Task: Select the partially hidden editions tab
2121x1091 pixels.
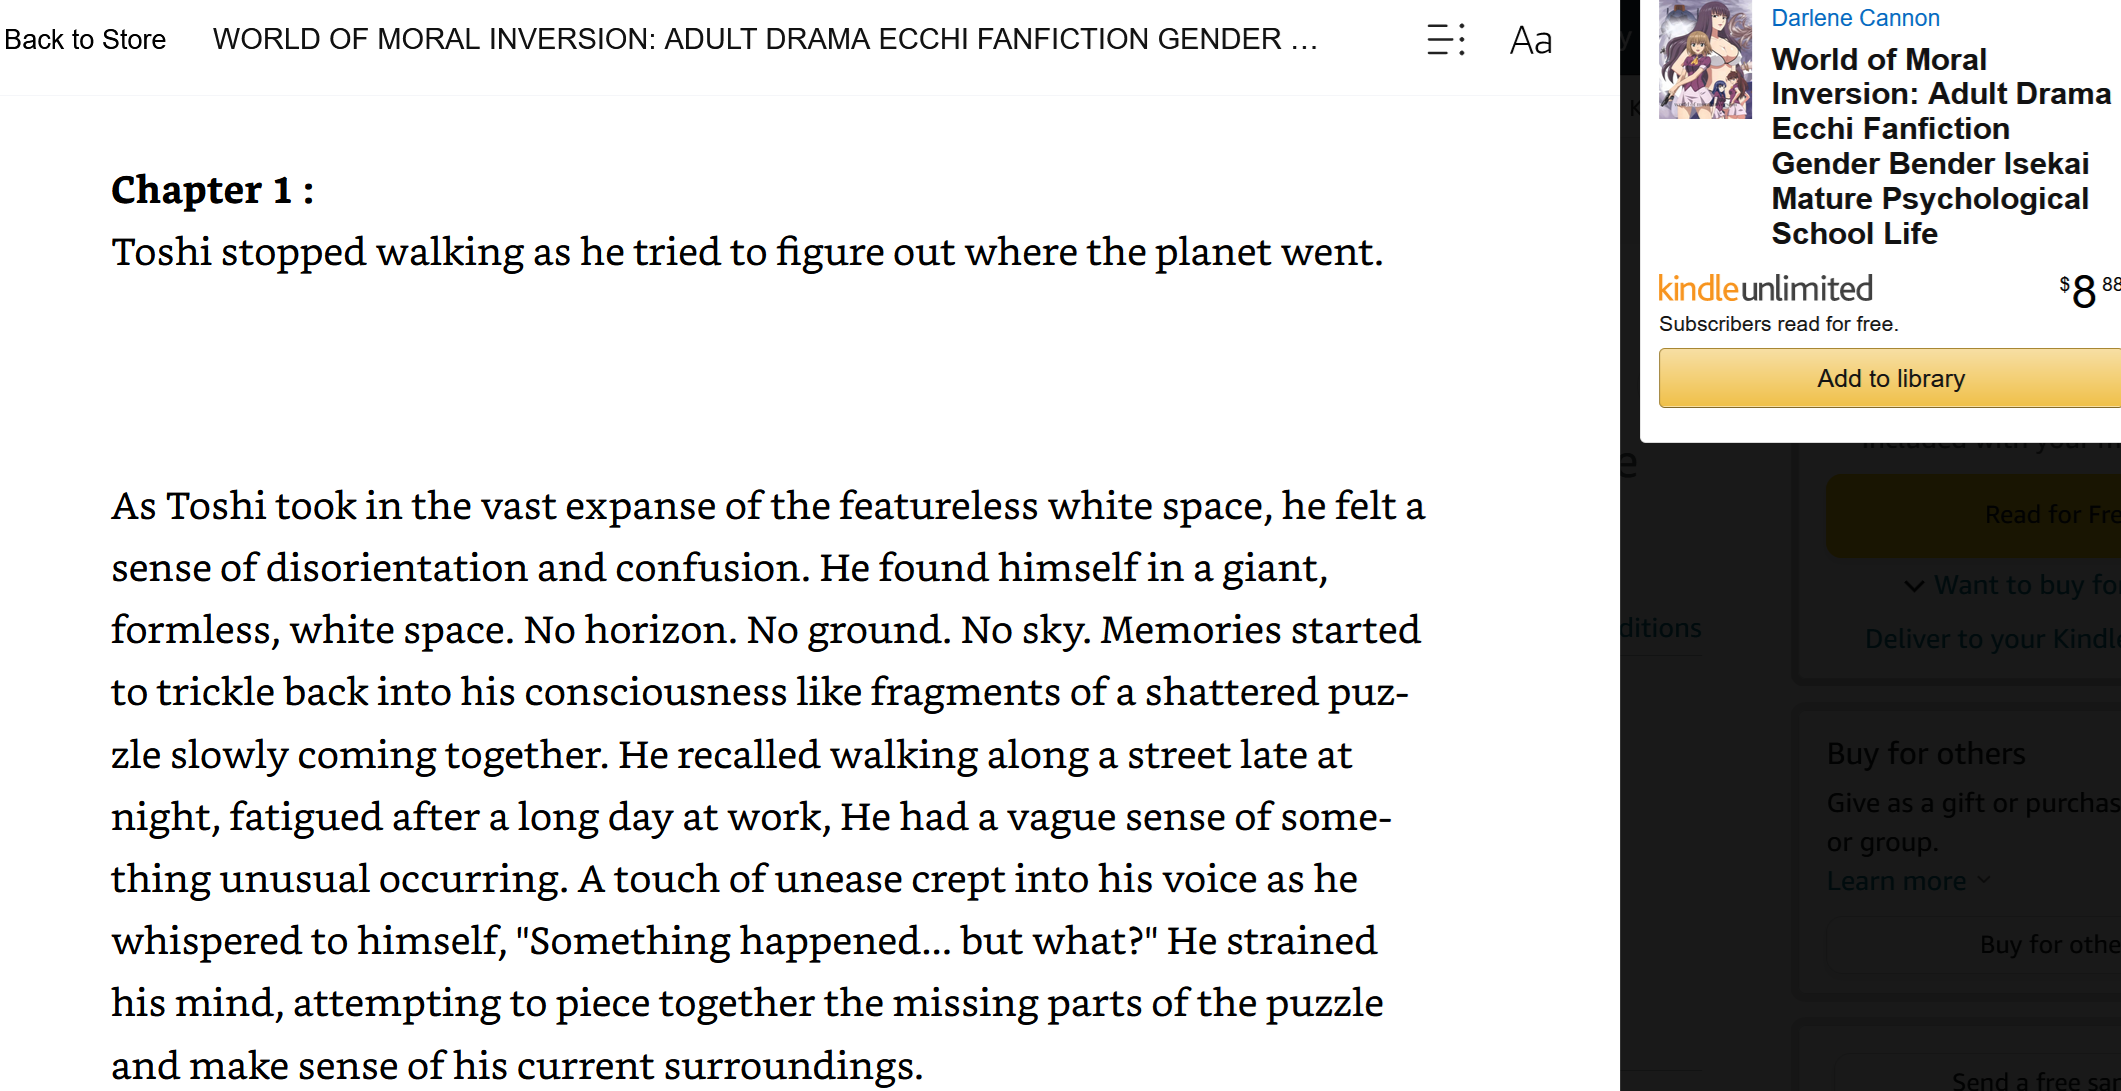Action: (1661, 629)
